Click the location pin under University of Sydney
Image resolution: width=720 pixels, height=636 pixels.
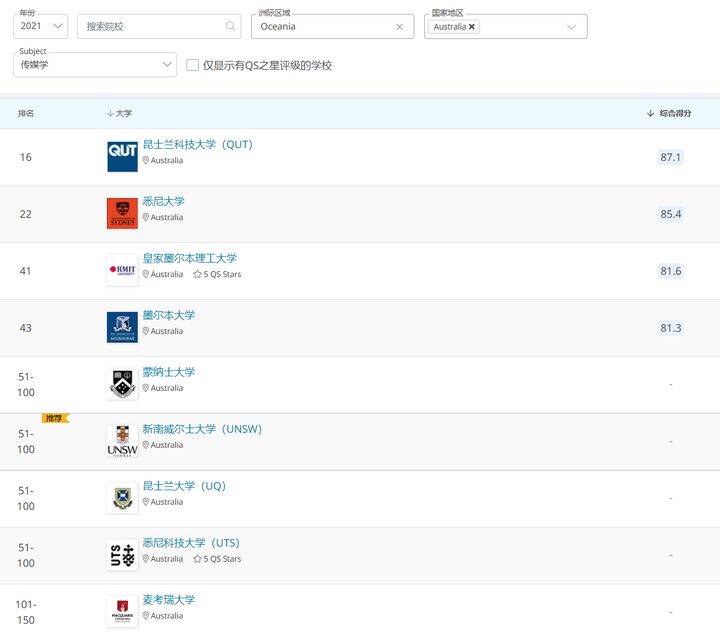pyautogui.click(x=146, y=217)
